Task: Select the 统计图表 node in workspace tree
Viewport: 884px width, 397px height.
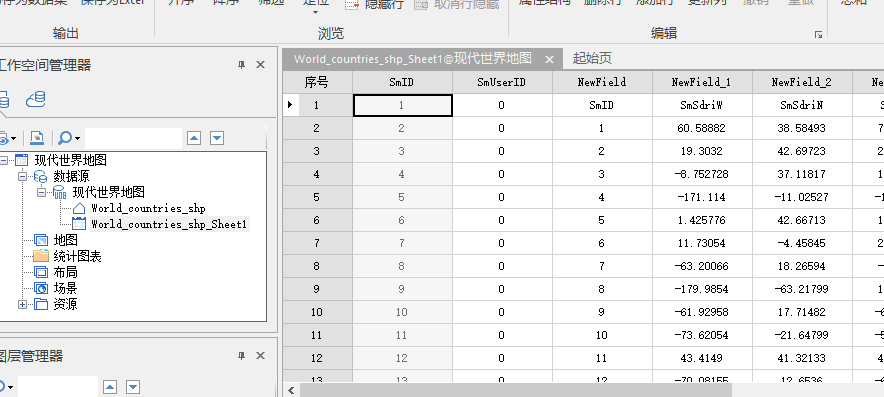Action: [x=77, y=257]
